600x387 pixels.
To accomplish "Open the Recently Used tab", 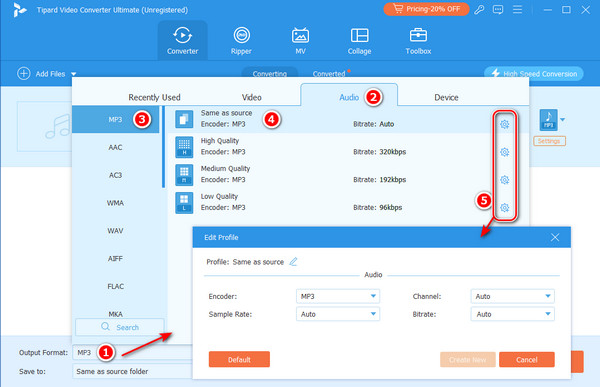I will tap(154, 97).
